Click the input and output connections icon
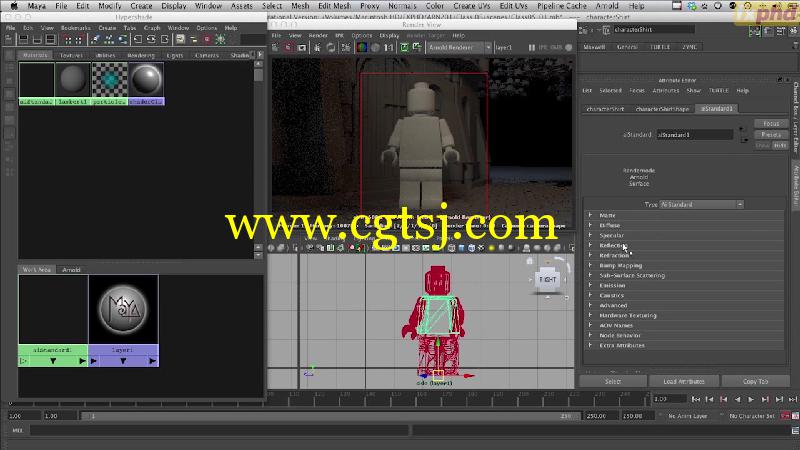The width and height of the screenshot is (800, 450). (x=152, y=39)
